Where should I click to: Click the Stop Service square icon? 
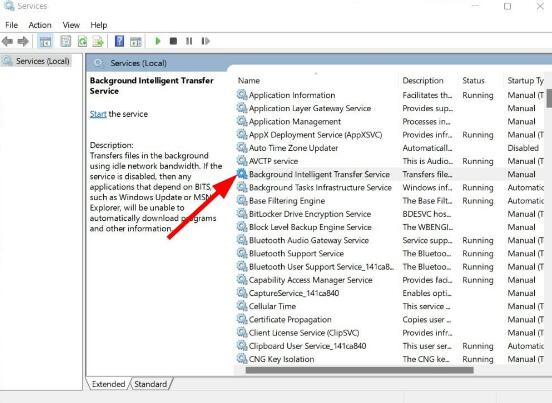click(173, 41)
